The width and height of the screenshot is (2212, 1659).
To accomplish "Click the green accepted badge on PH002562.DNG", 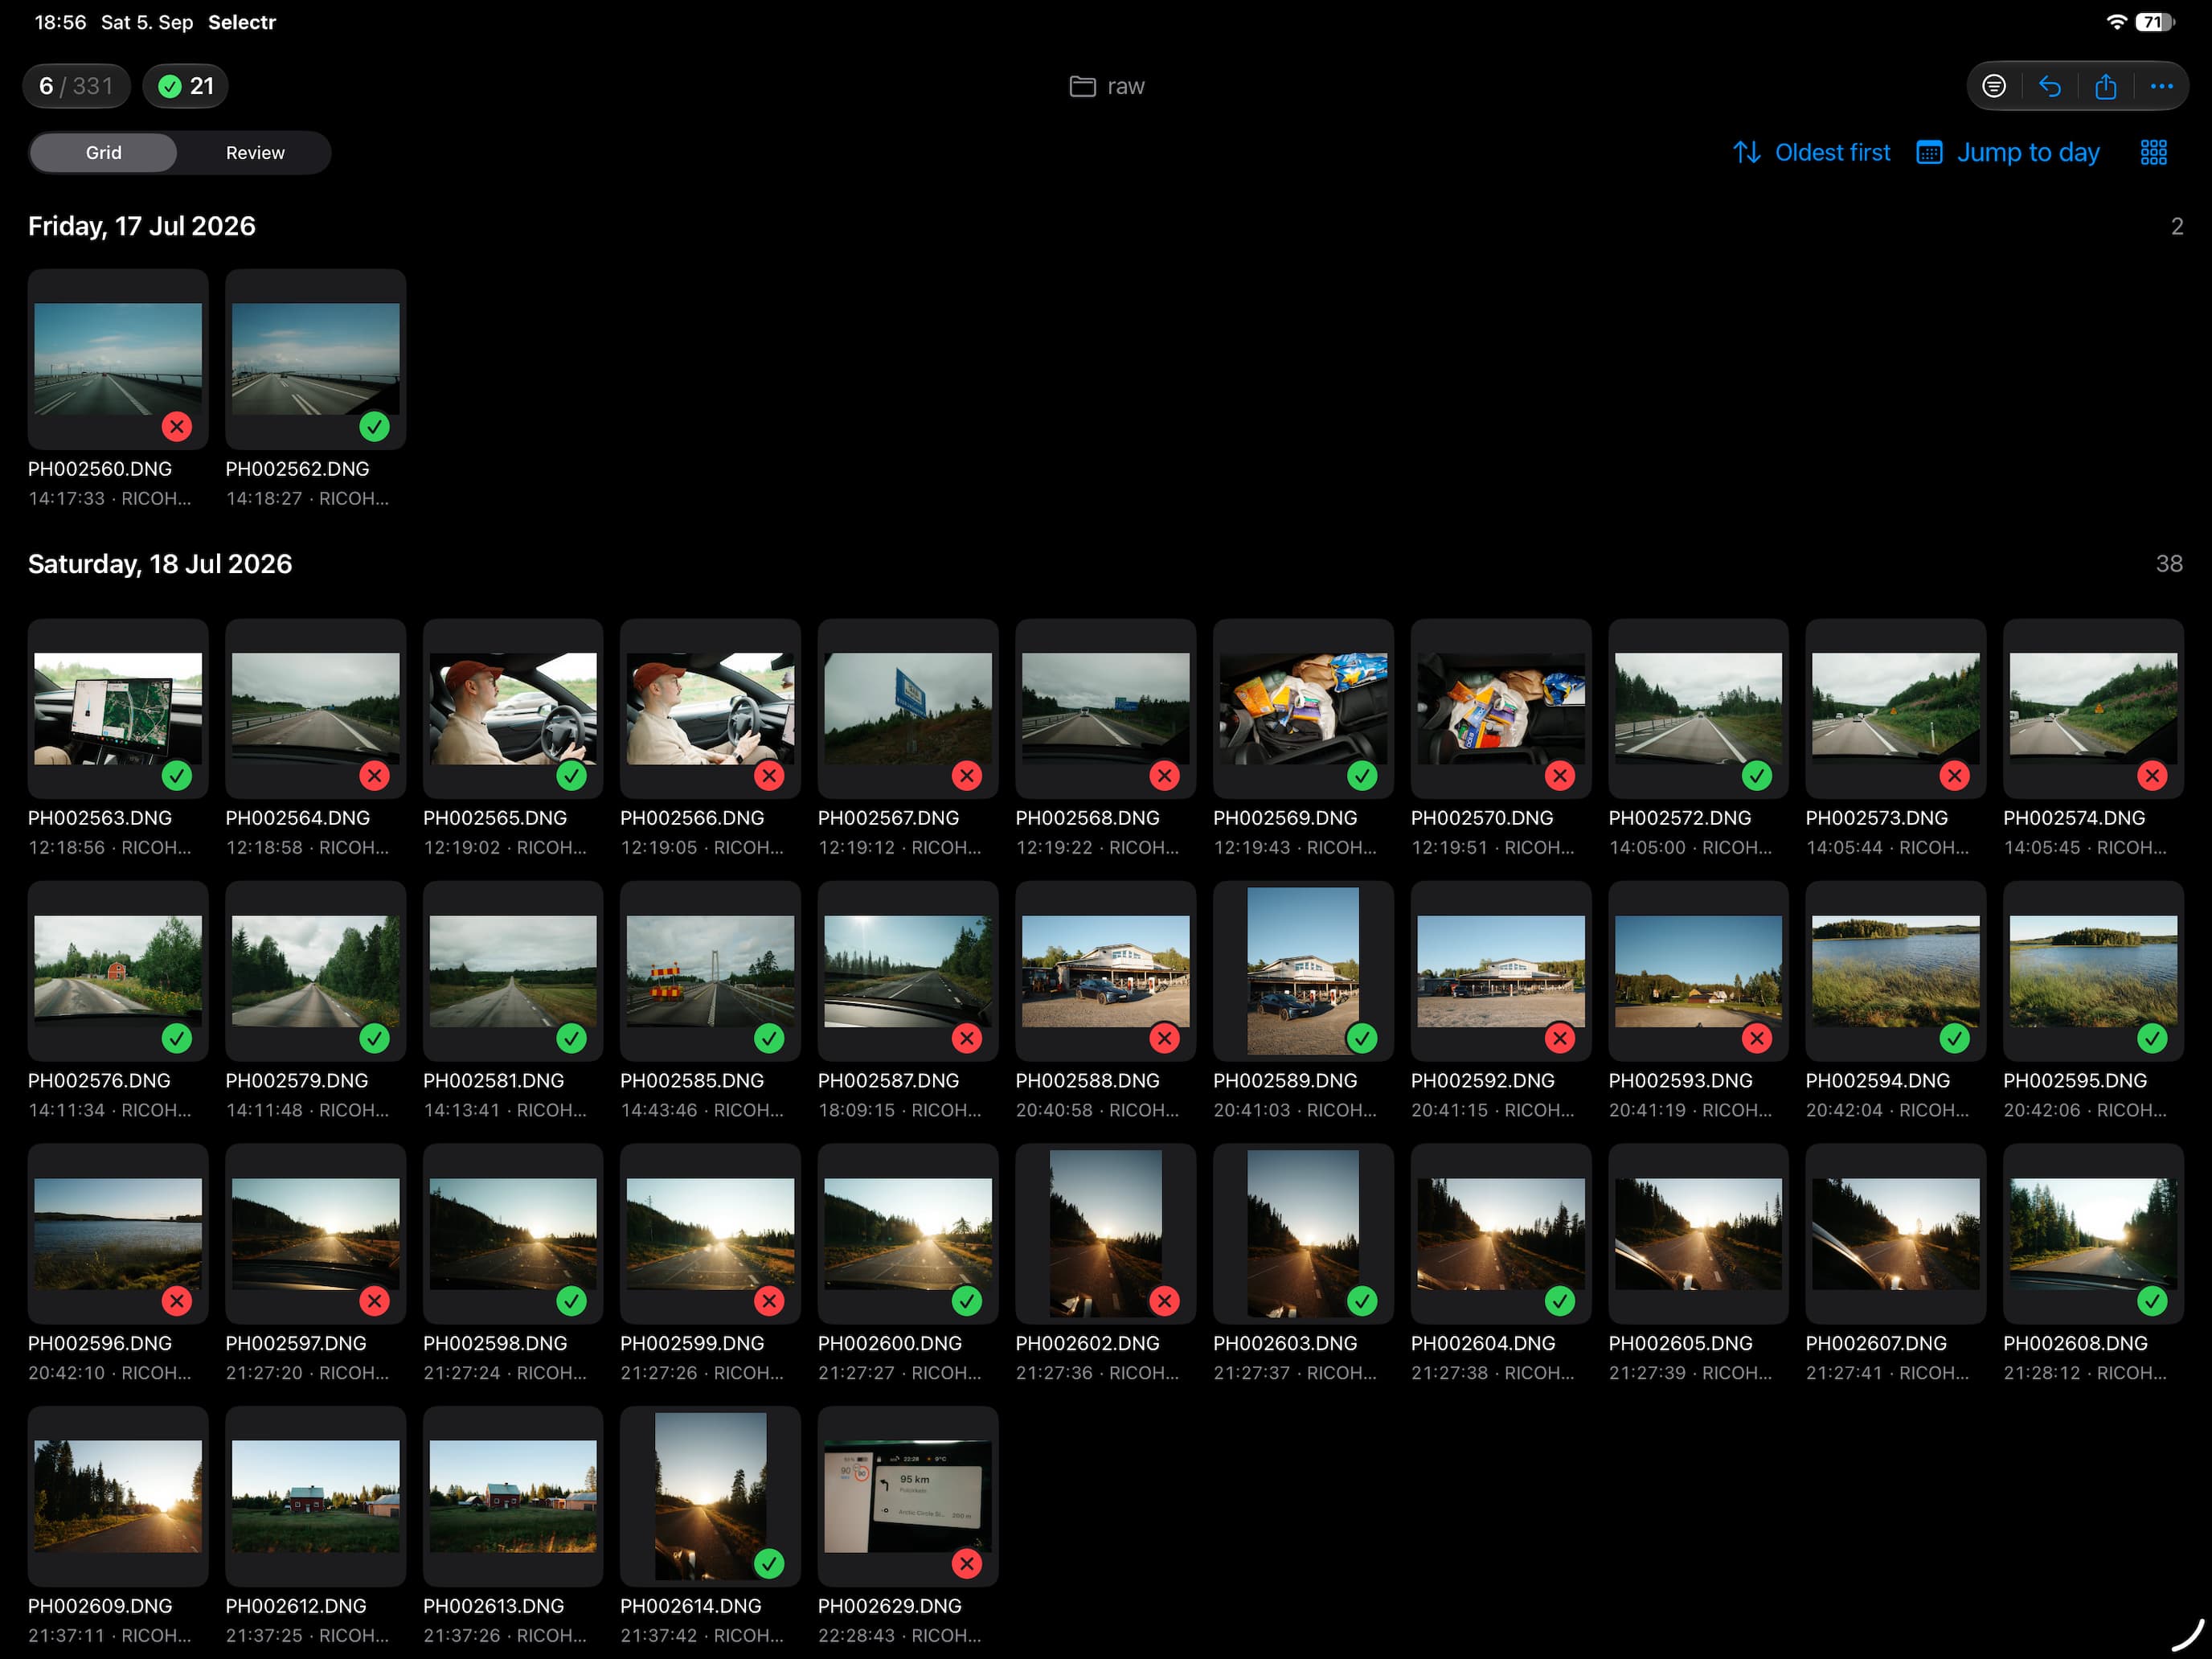I will tap(374, 427).
